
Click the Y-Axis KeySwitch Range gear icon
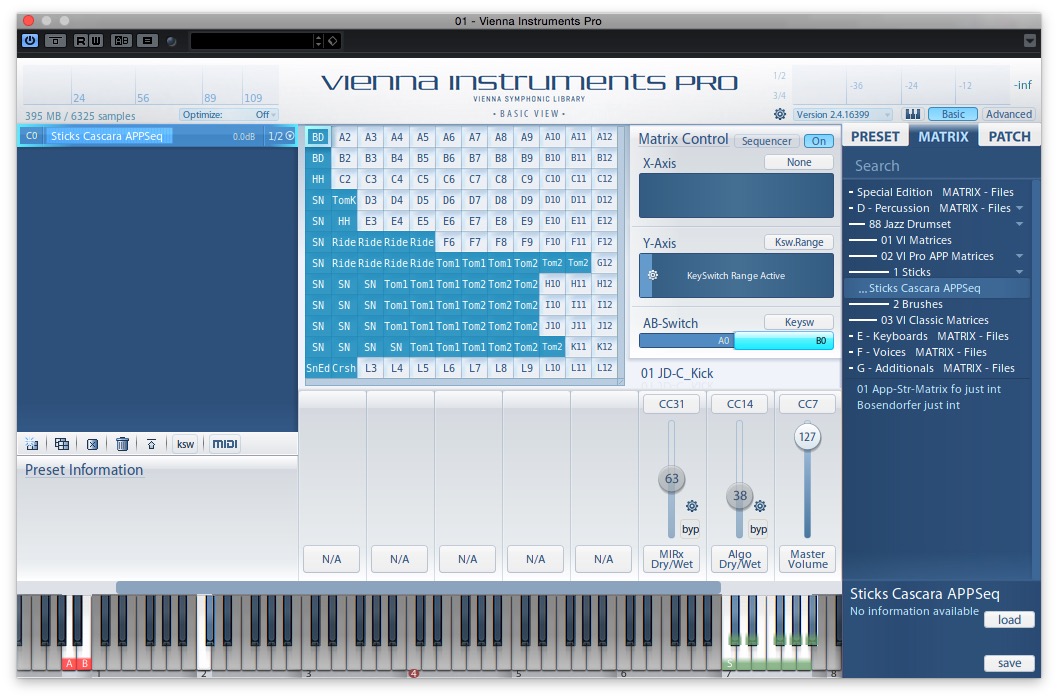click(652, 275)
